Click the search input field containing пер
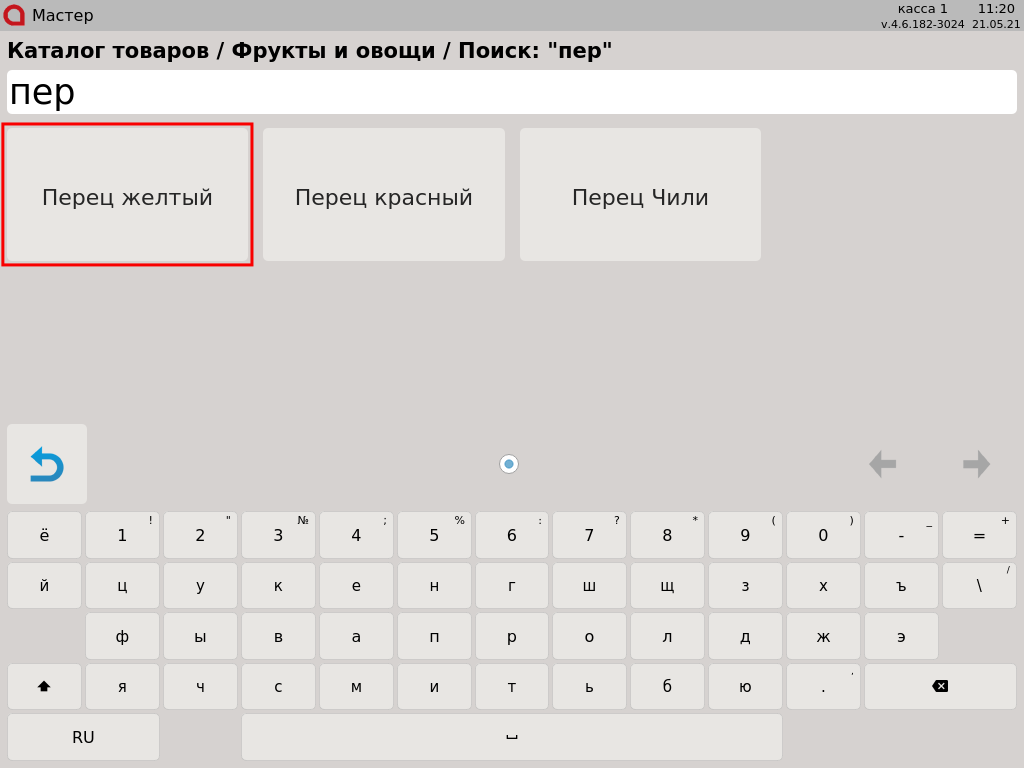Viewport: 1024px width, 768px height. [x=512, y=92]
